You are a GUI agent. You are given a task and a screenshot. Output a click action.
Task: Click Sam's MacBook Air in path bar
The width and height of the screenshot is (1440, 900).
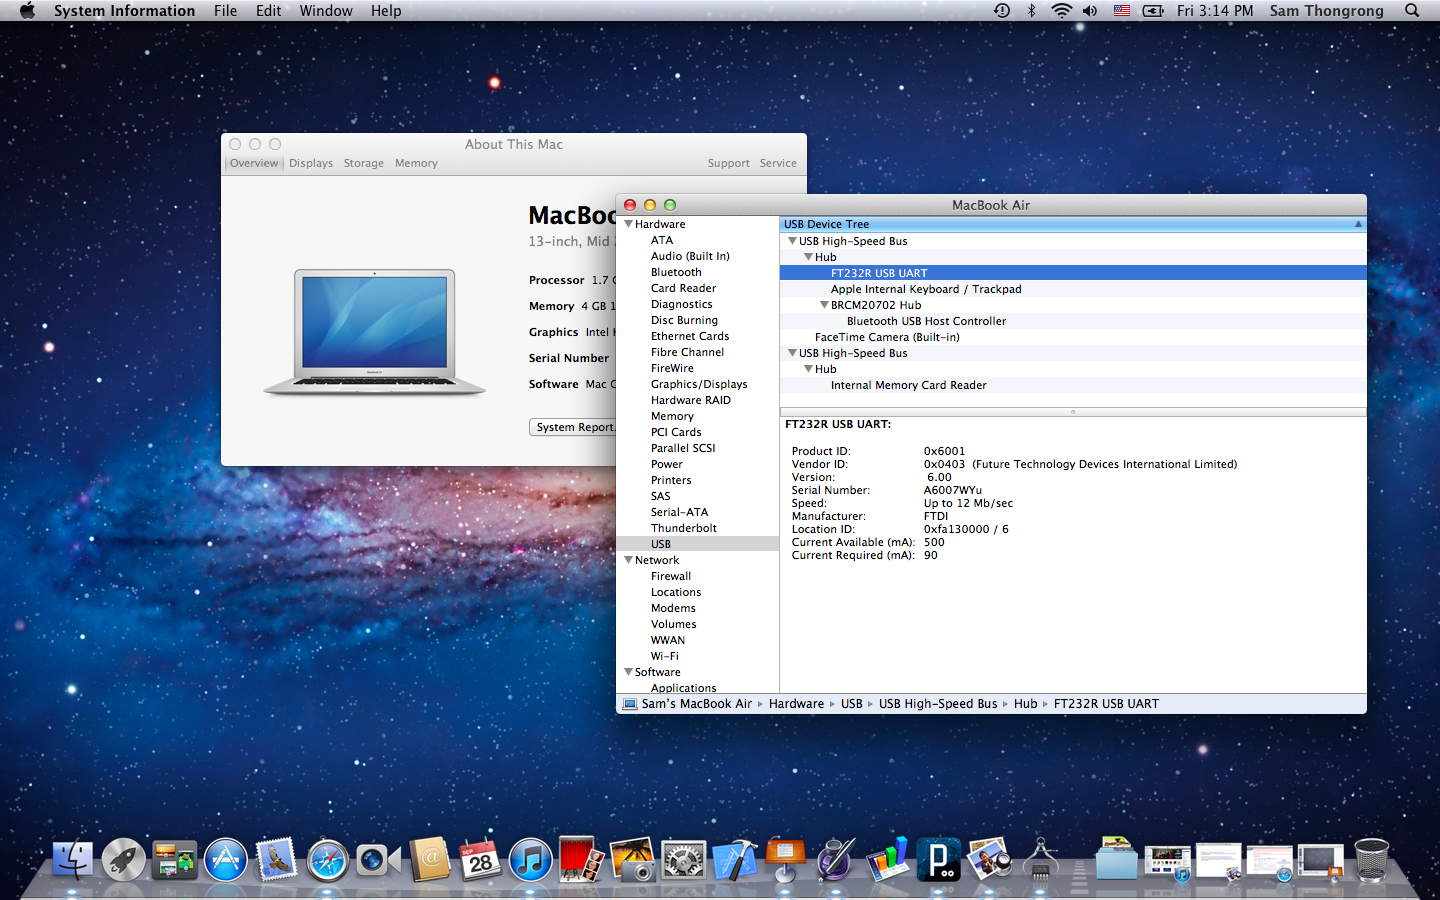point(687,704)
